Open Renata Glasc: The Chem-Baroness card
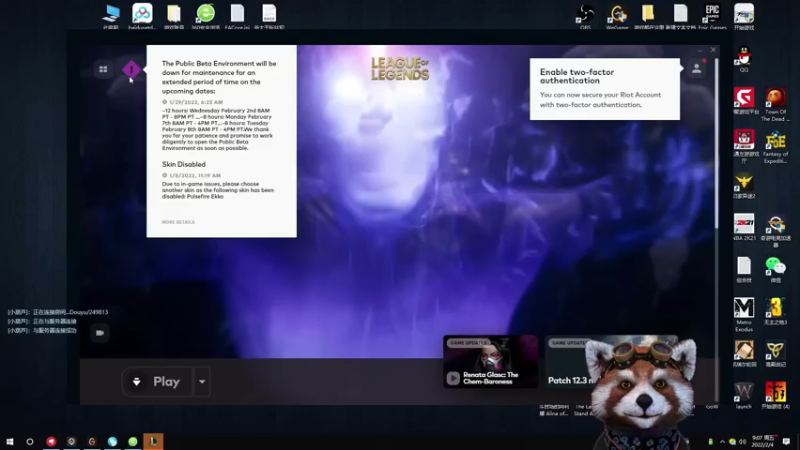The height and width of the screenshot is (450, 800). coord(490,361)
